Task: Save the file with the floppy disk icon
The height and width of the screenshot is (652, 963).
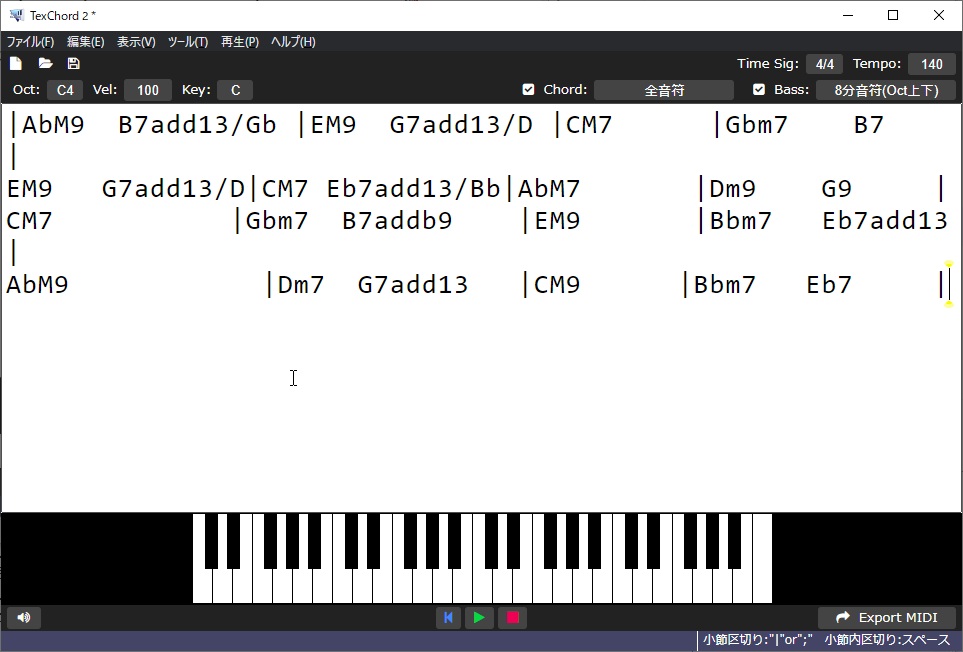Action: [x=74, y=64]
